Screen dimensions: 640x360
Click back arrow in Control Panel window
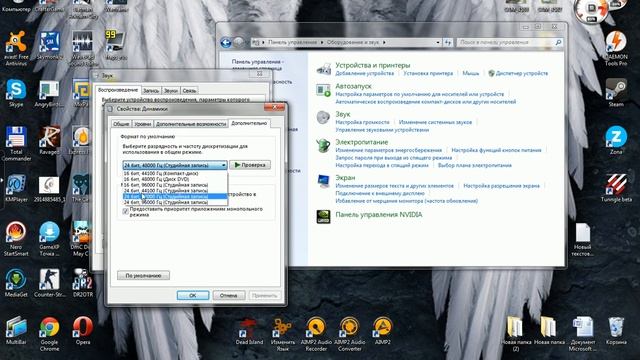point(226,42)
